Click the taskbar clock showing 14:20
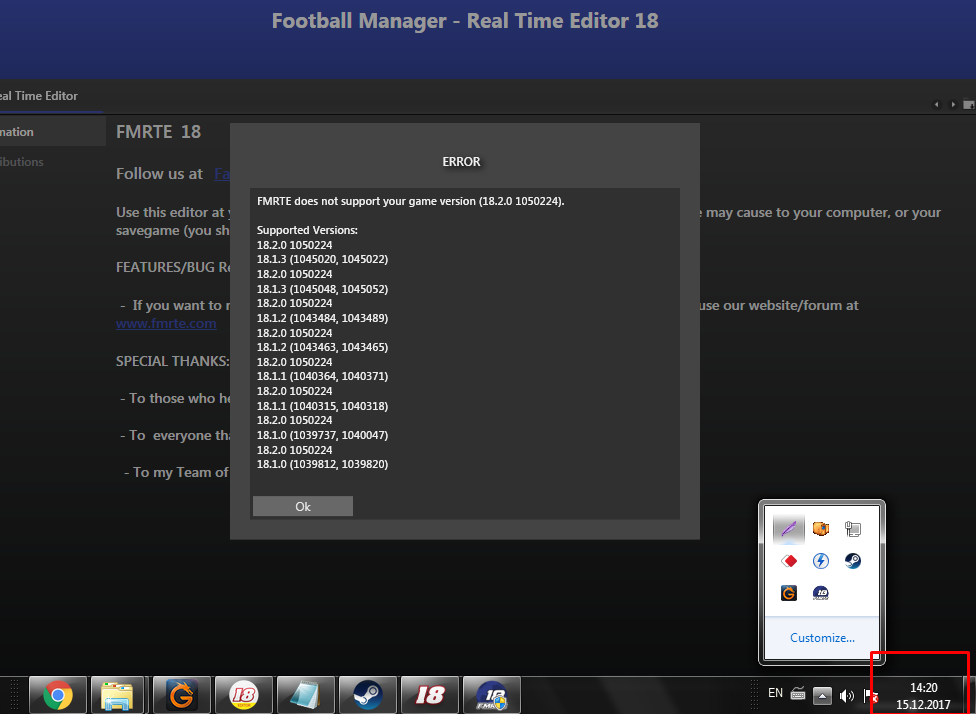The image size is (976, 714). pos(923,695)
